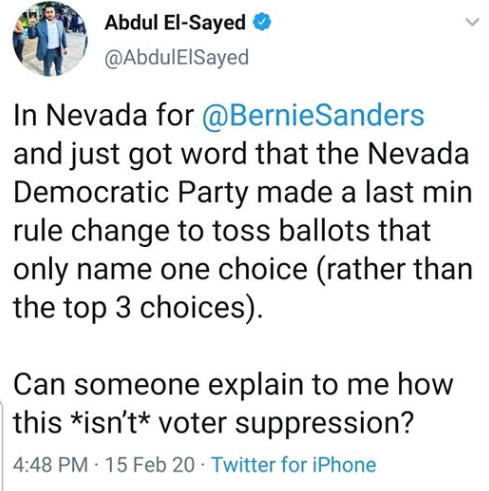Click the phrase "(rather than" in tweet
The width and height of the screenshot is (489, 491).
click(x=394, y=269)
